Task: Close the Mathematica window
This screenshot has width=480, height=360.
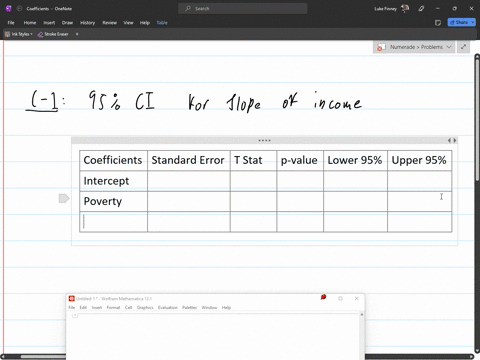Action: [357, 298]
